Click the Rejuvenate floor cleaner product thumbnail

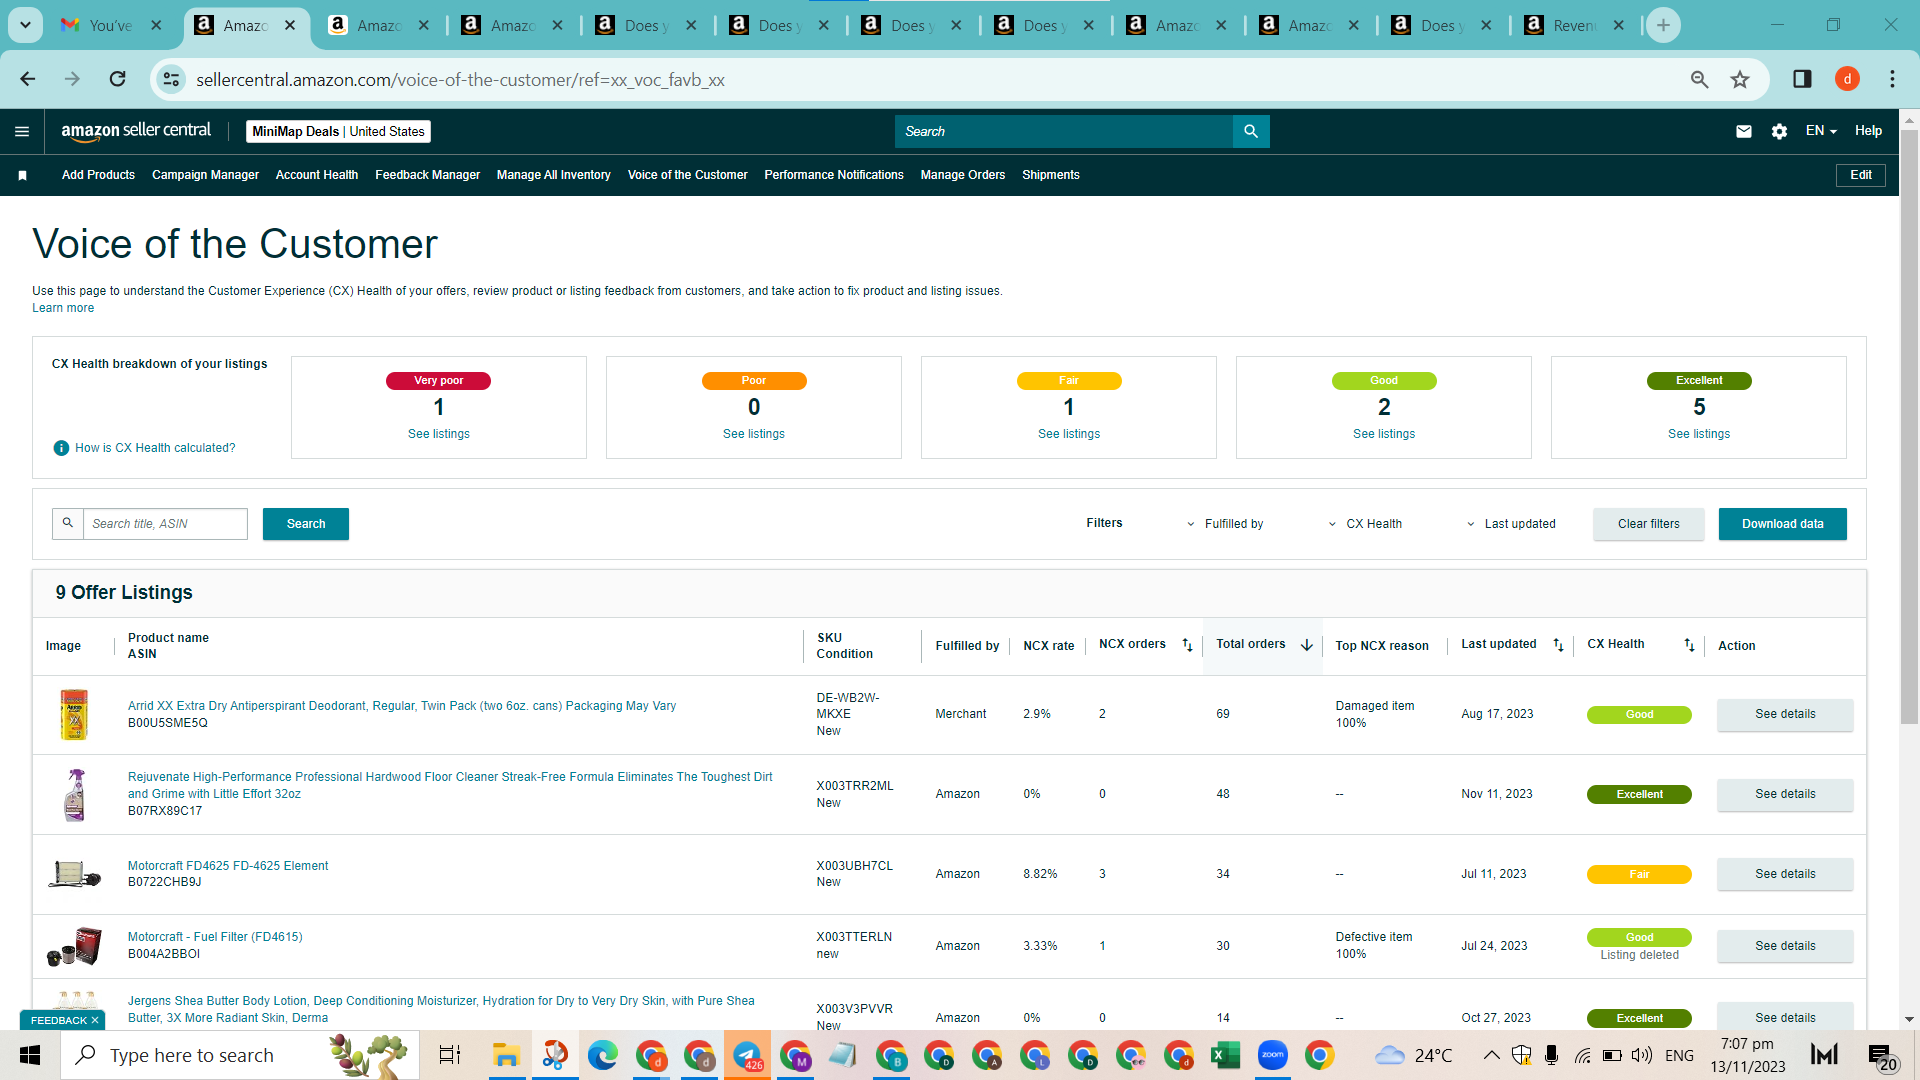pyautogui.click(x=74, y=794)
